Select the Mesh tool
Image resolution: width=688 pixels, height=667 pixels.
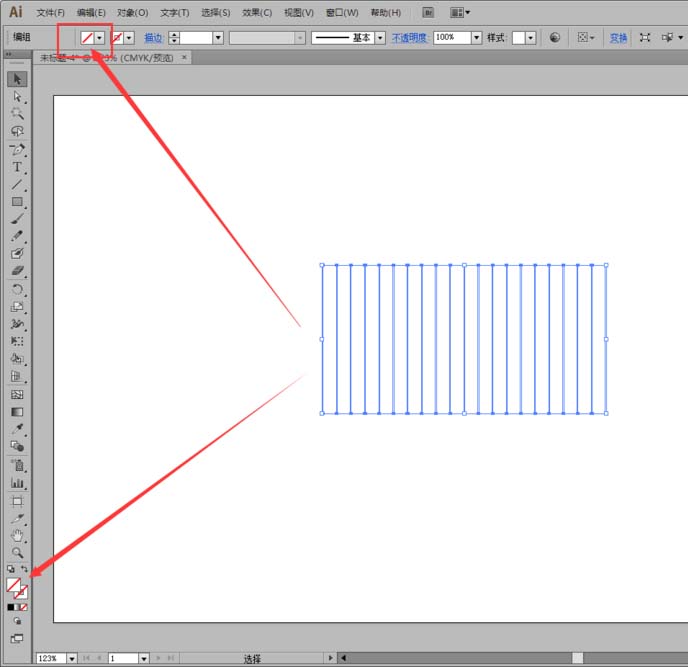[x=17, y=394]
